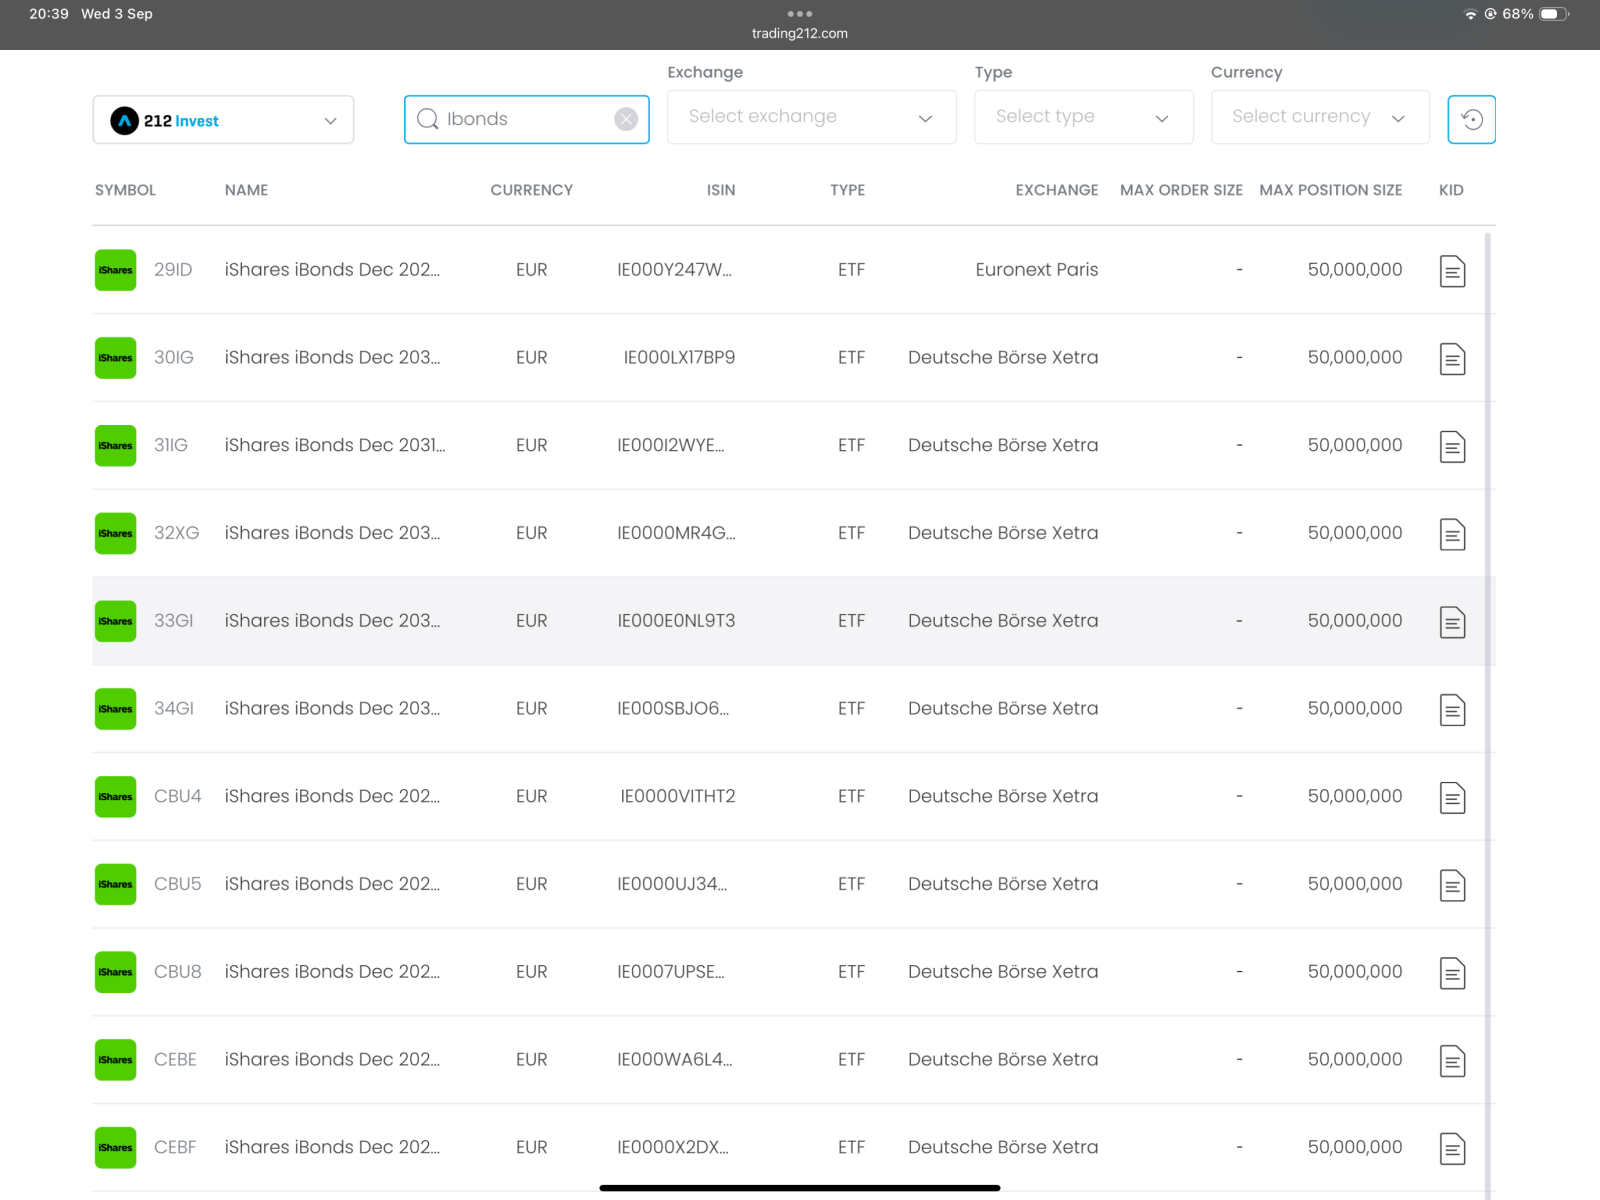Sort by NAME column header

pyautogui.click(x=246, y=190)
